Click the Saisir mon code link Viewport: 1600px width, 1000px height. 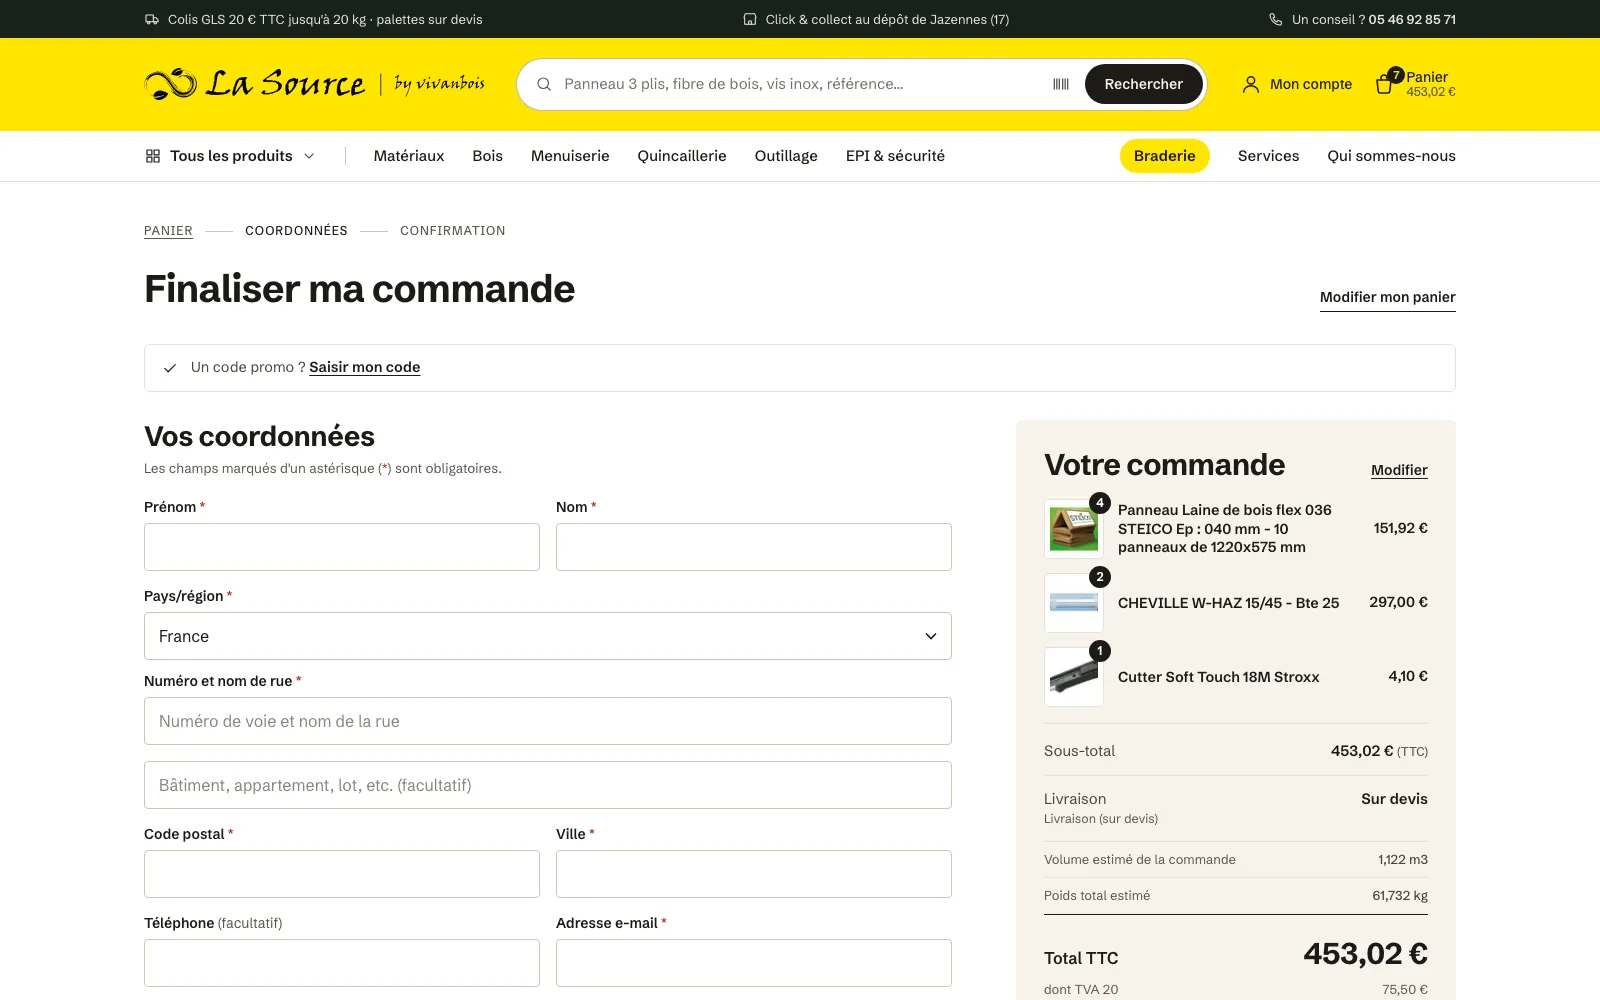(x=364, y=367)
